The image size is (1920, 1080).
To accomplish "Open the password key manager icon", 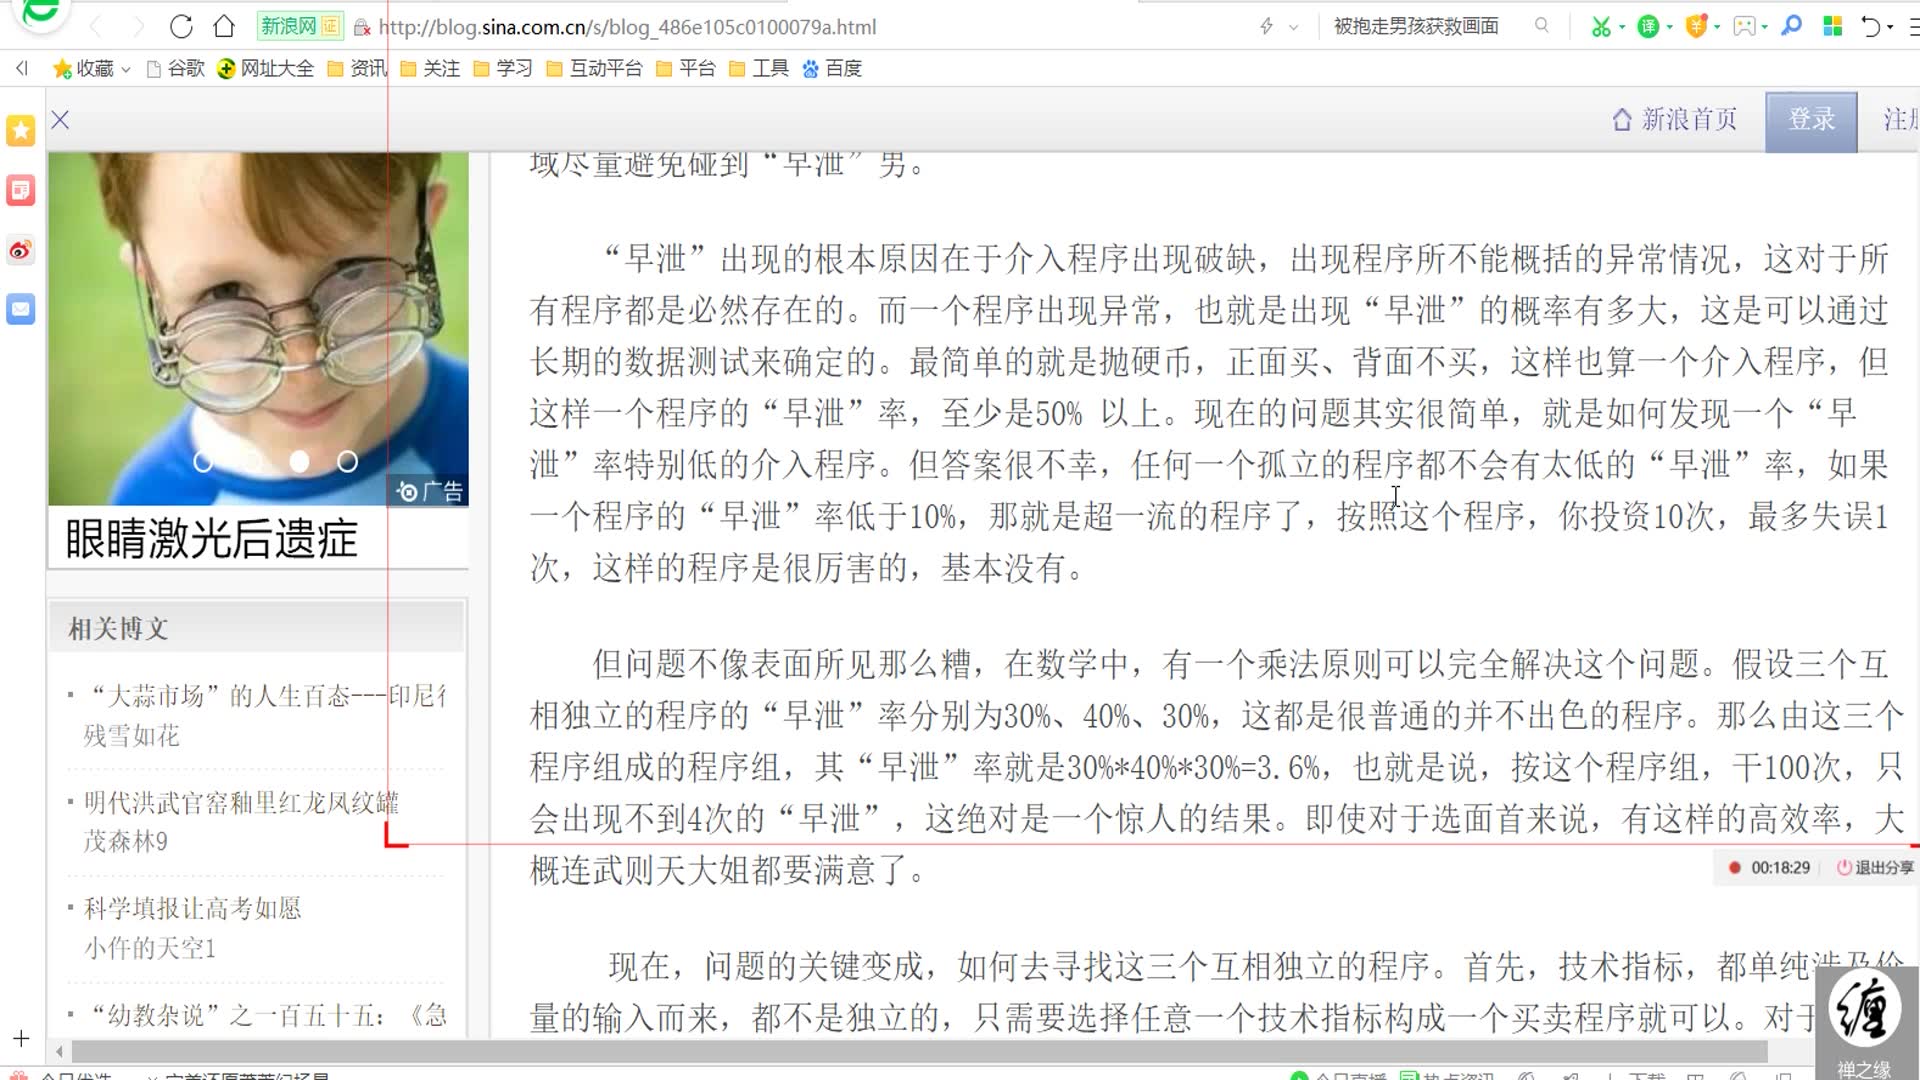I will pyautogui.click(x=1792, y=26).
